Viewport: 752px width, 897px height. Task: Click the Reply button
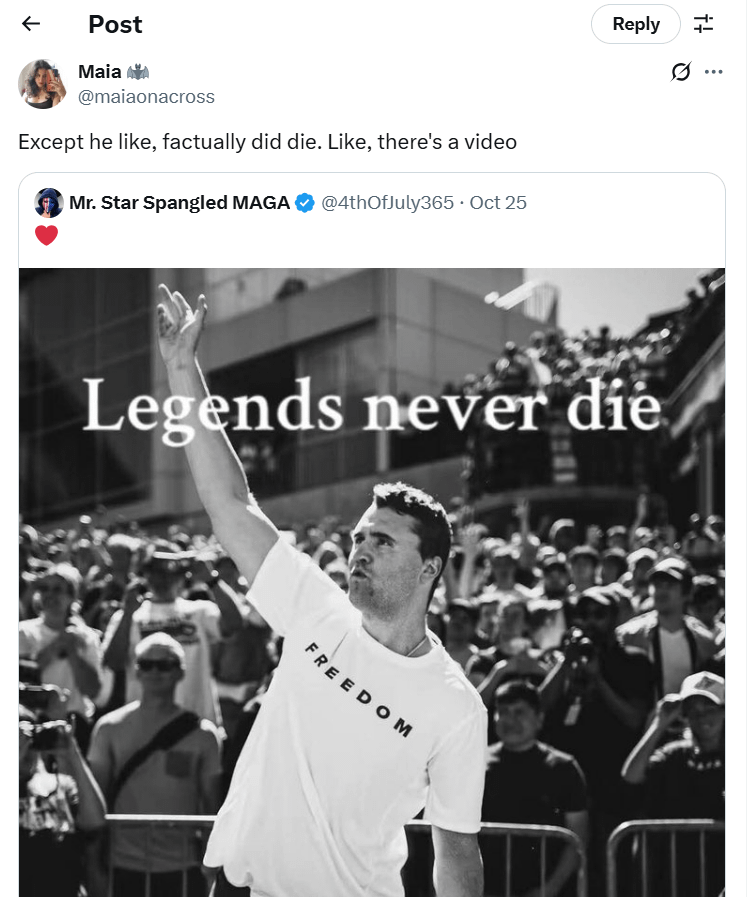tap(635, 24)
